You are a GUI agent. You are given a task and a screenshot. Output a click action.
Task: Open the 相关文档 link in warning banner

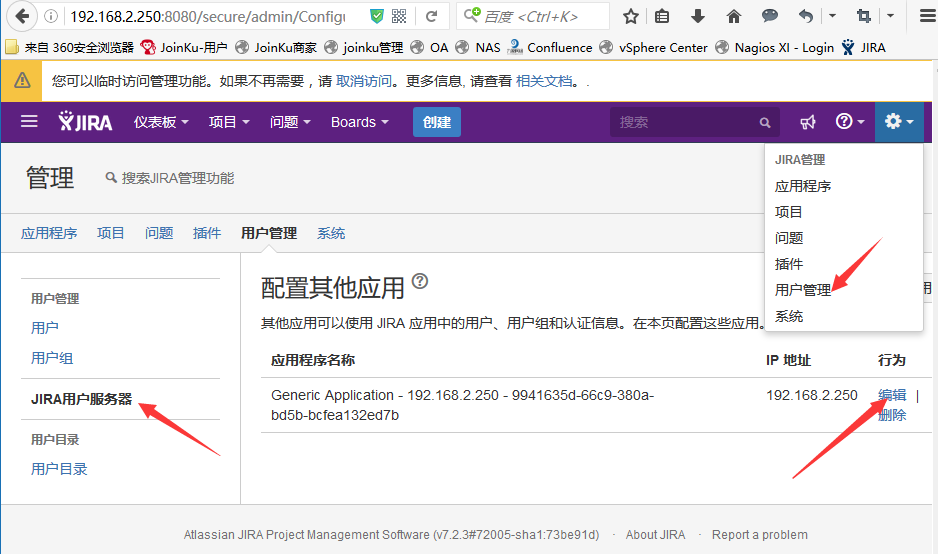pos(544,81)
